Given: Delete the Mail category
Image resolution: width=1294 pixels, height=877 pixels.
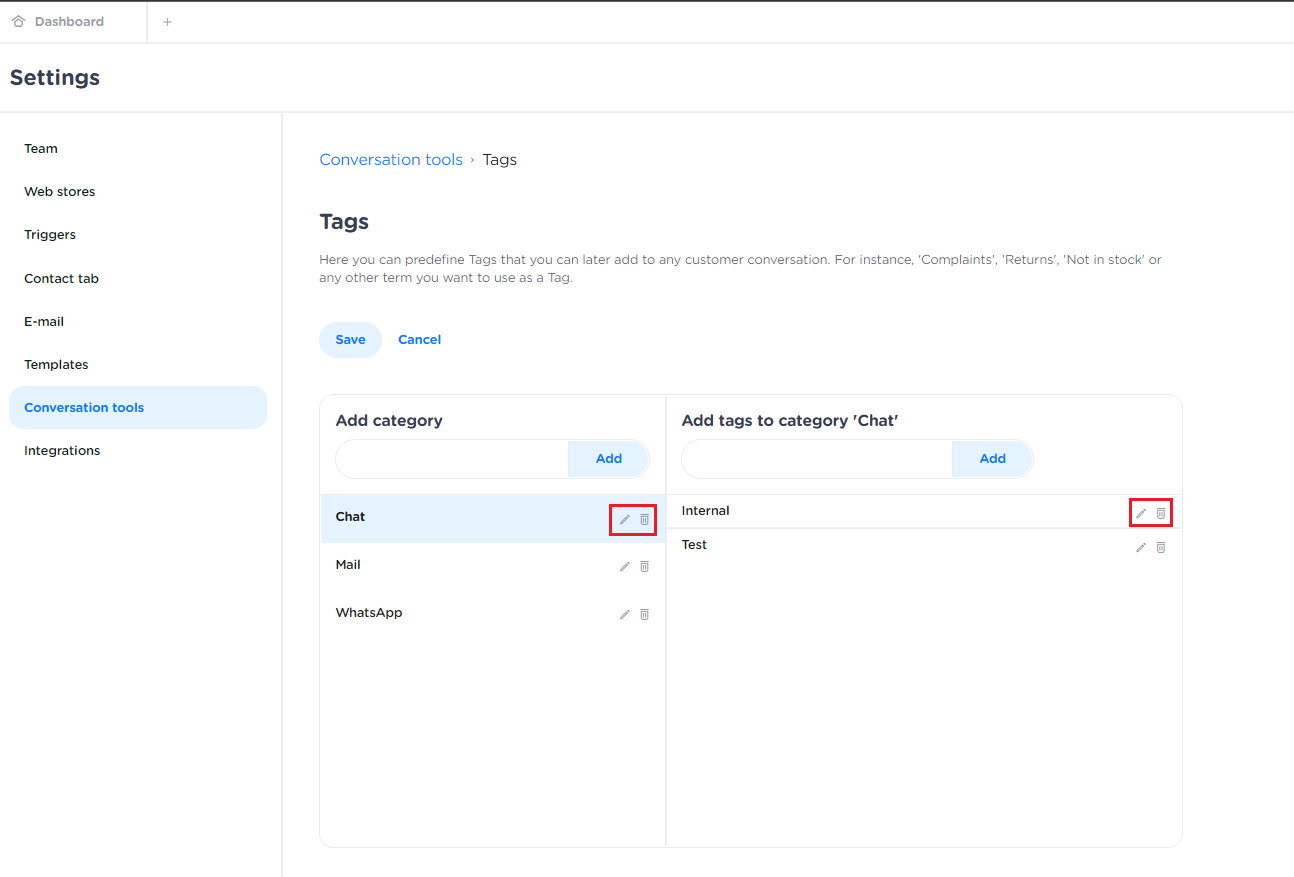Looking at the screenshot, I should click(x=644, y=566).
